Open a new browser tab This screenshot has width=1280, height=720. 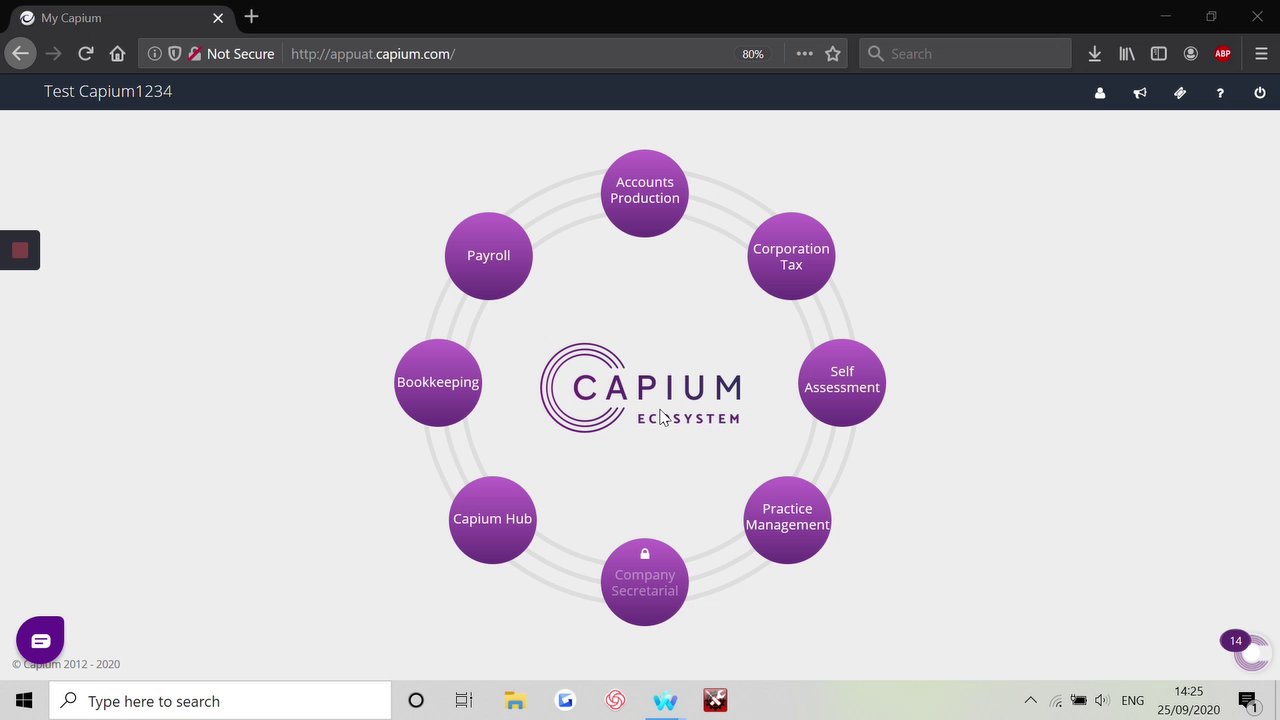pos(251,17)
